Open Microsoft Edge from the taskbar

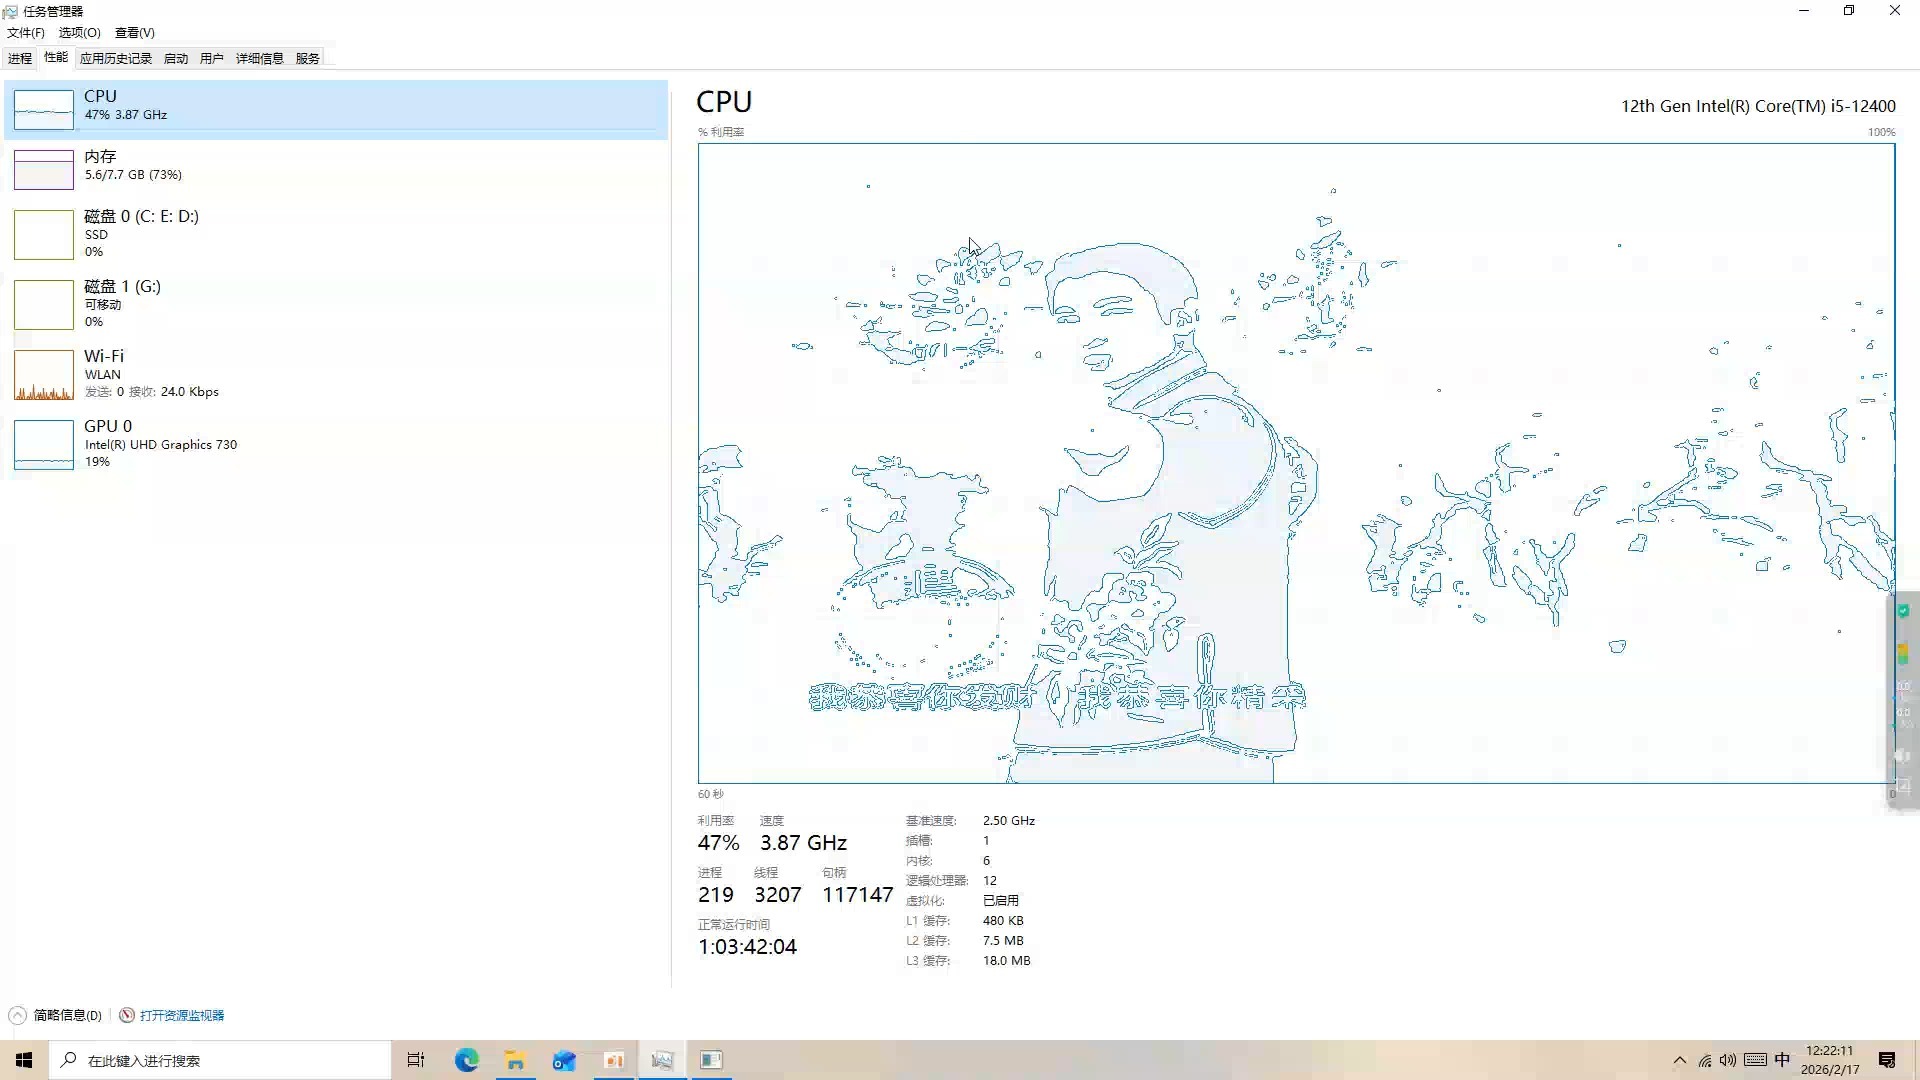tap(467, 1060)
